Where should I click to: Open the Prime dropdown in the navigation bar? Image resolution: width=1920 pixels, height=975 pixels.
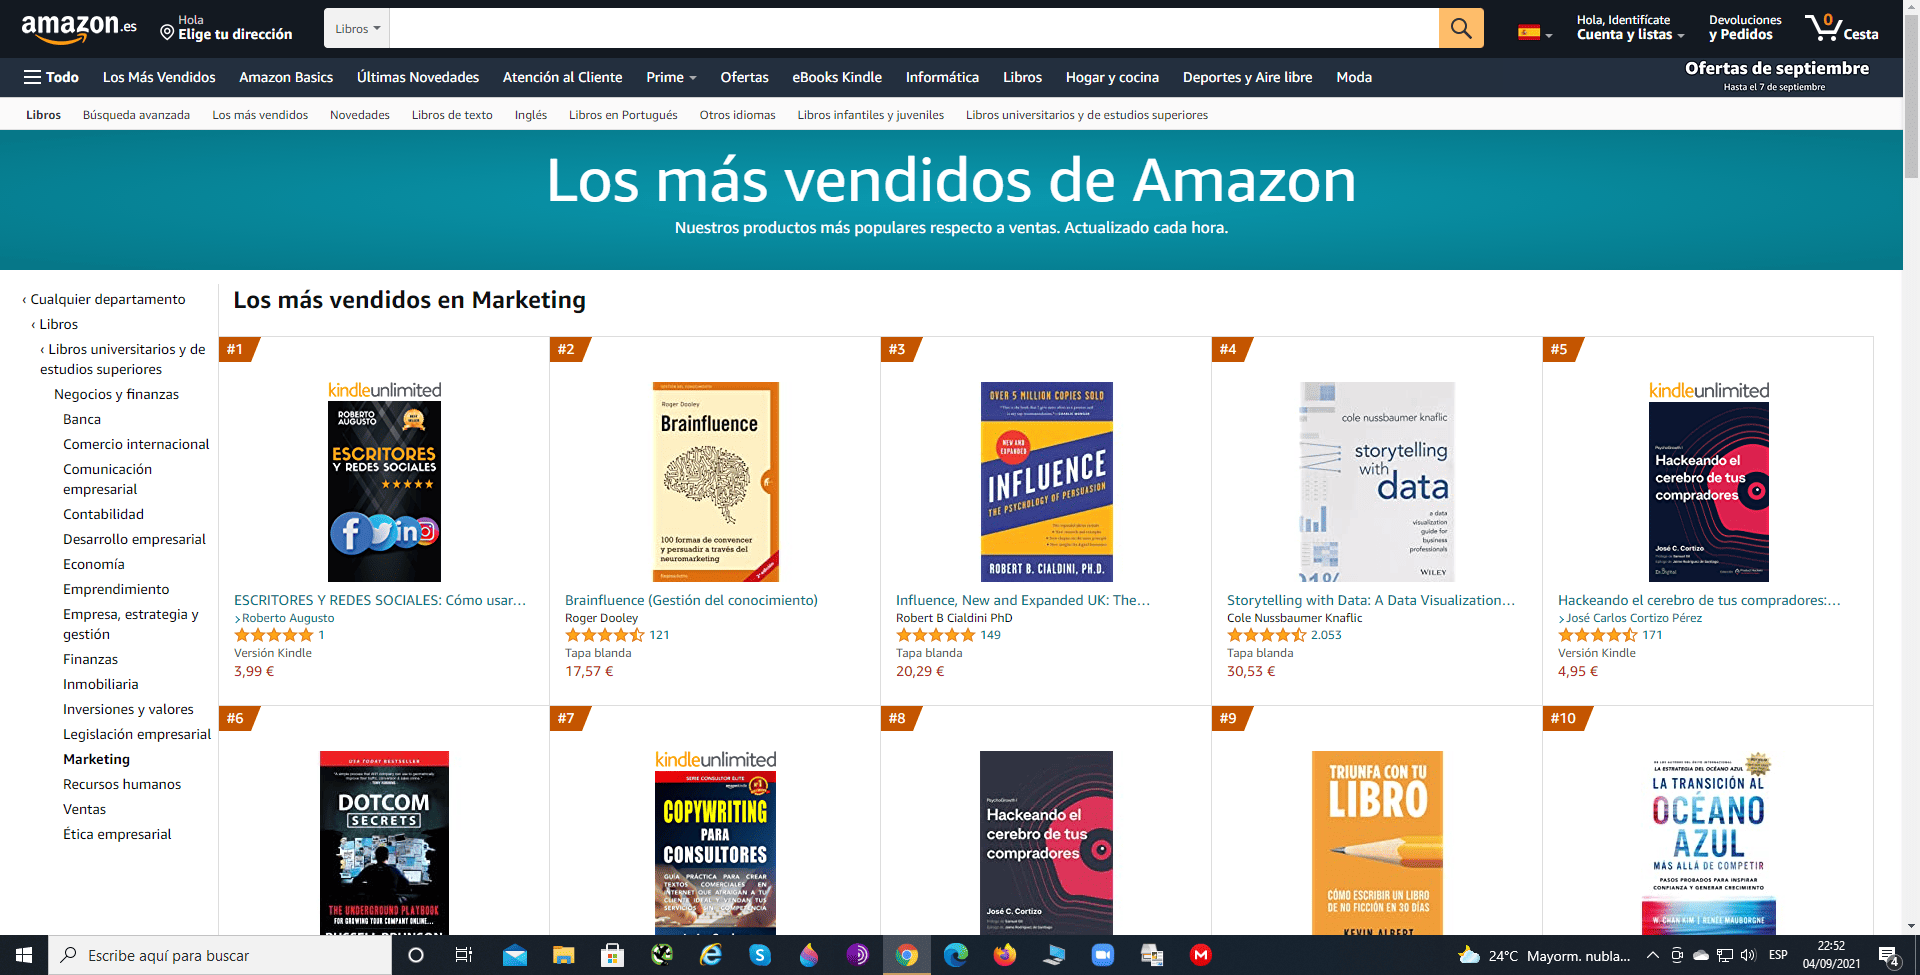(x=671, y=77)
